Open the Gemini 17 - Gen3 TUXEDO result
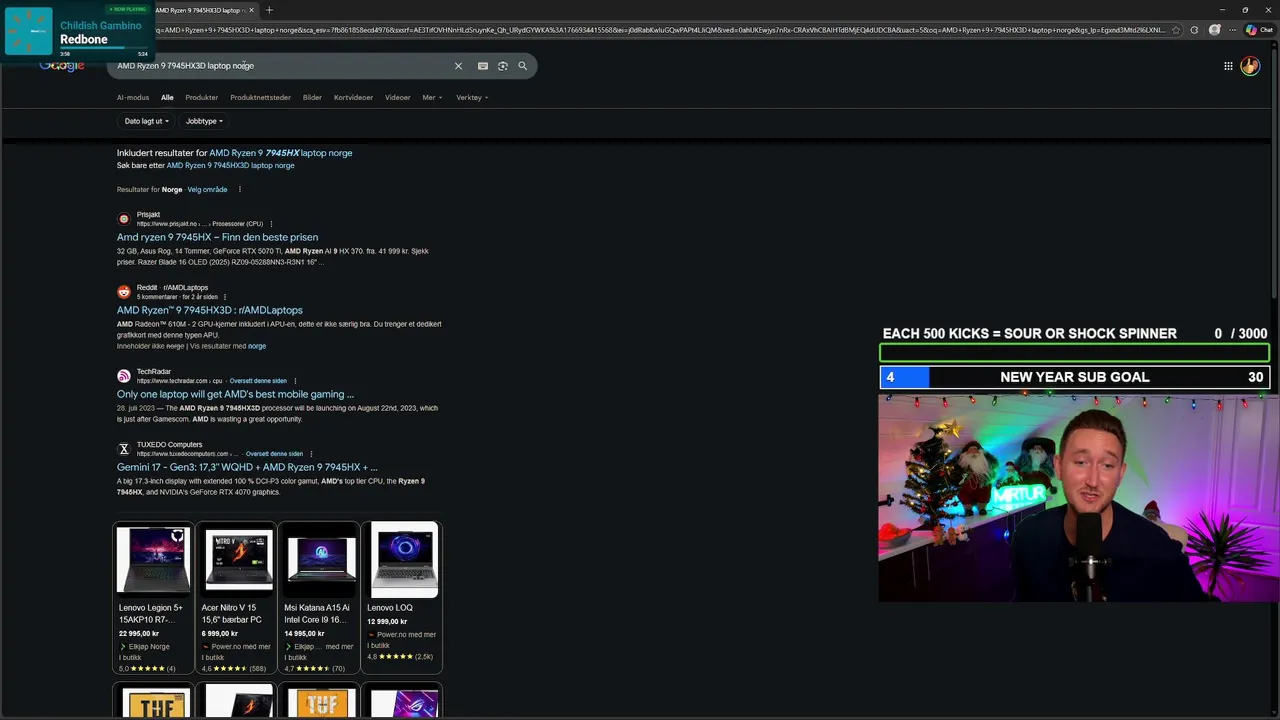The width and height of the screenshot is (1280, 720). [x=247, y=467]
